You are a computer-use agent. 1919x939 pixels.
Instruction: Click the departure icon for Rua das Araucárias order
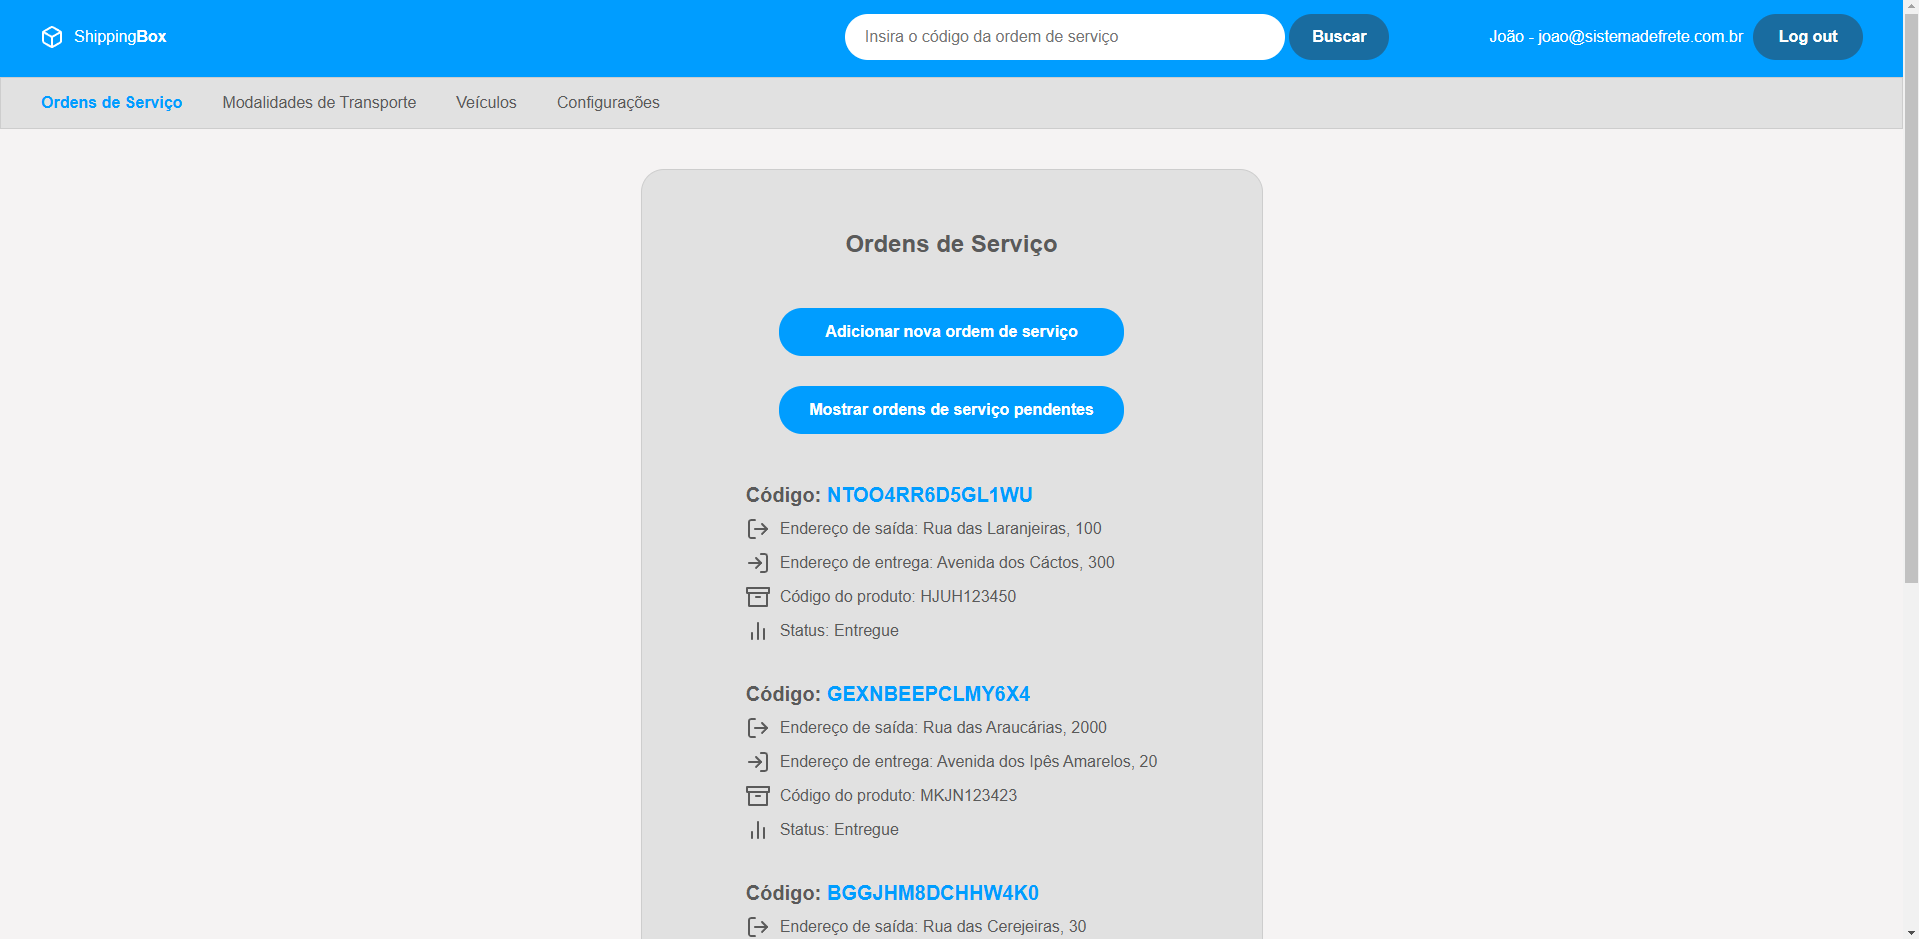(757, 727)
